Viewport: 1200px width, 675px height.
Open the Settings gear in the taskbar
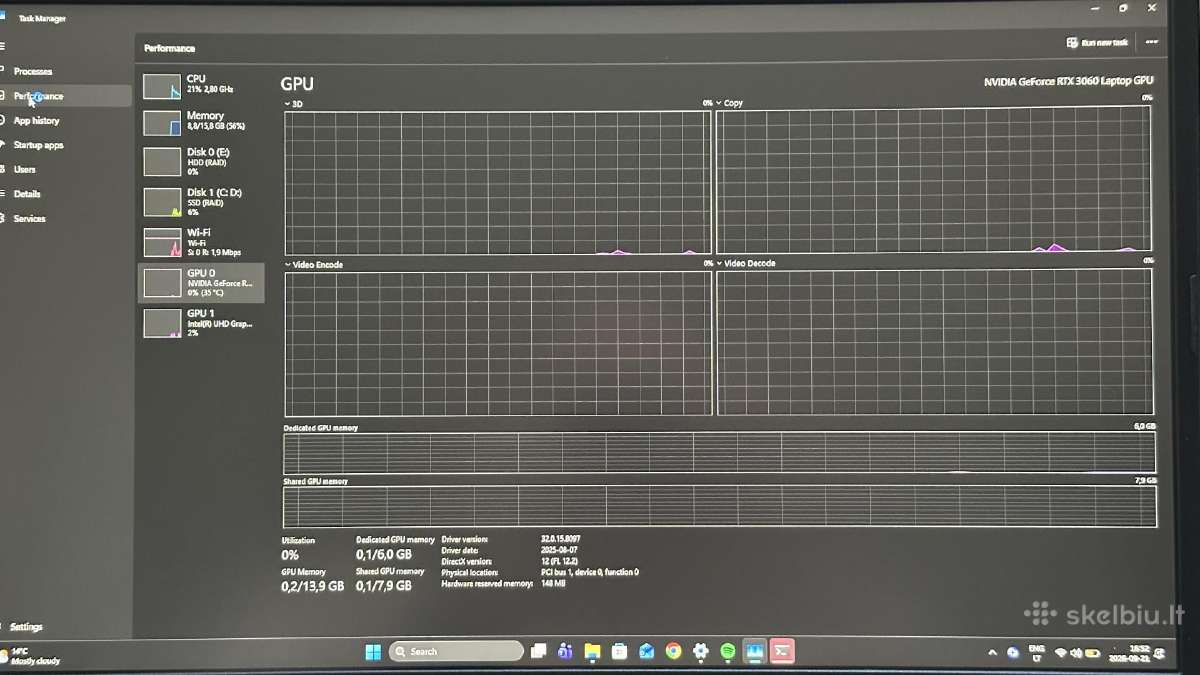[x=701, y=651]
